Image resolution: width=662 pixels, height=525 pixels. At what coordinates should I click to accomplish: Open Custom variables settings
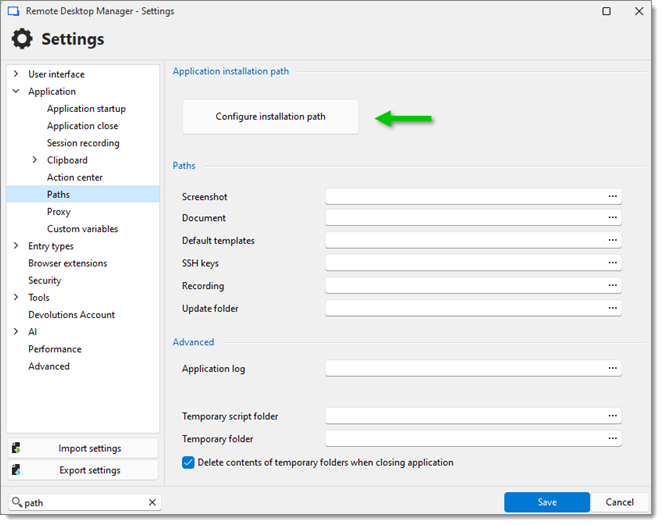tap(82, 229)
